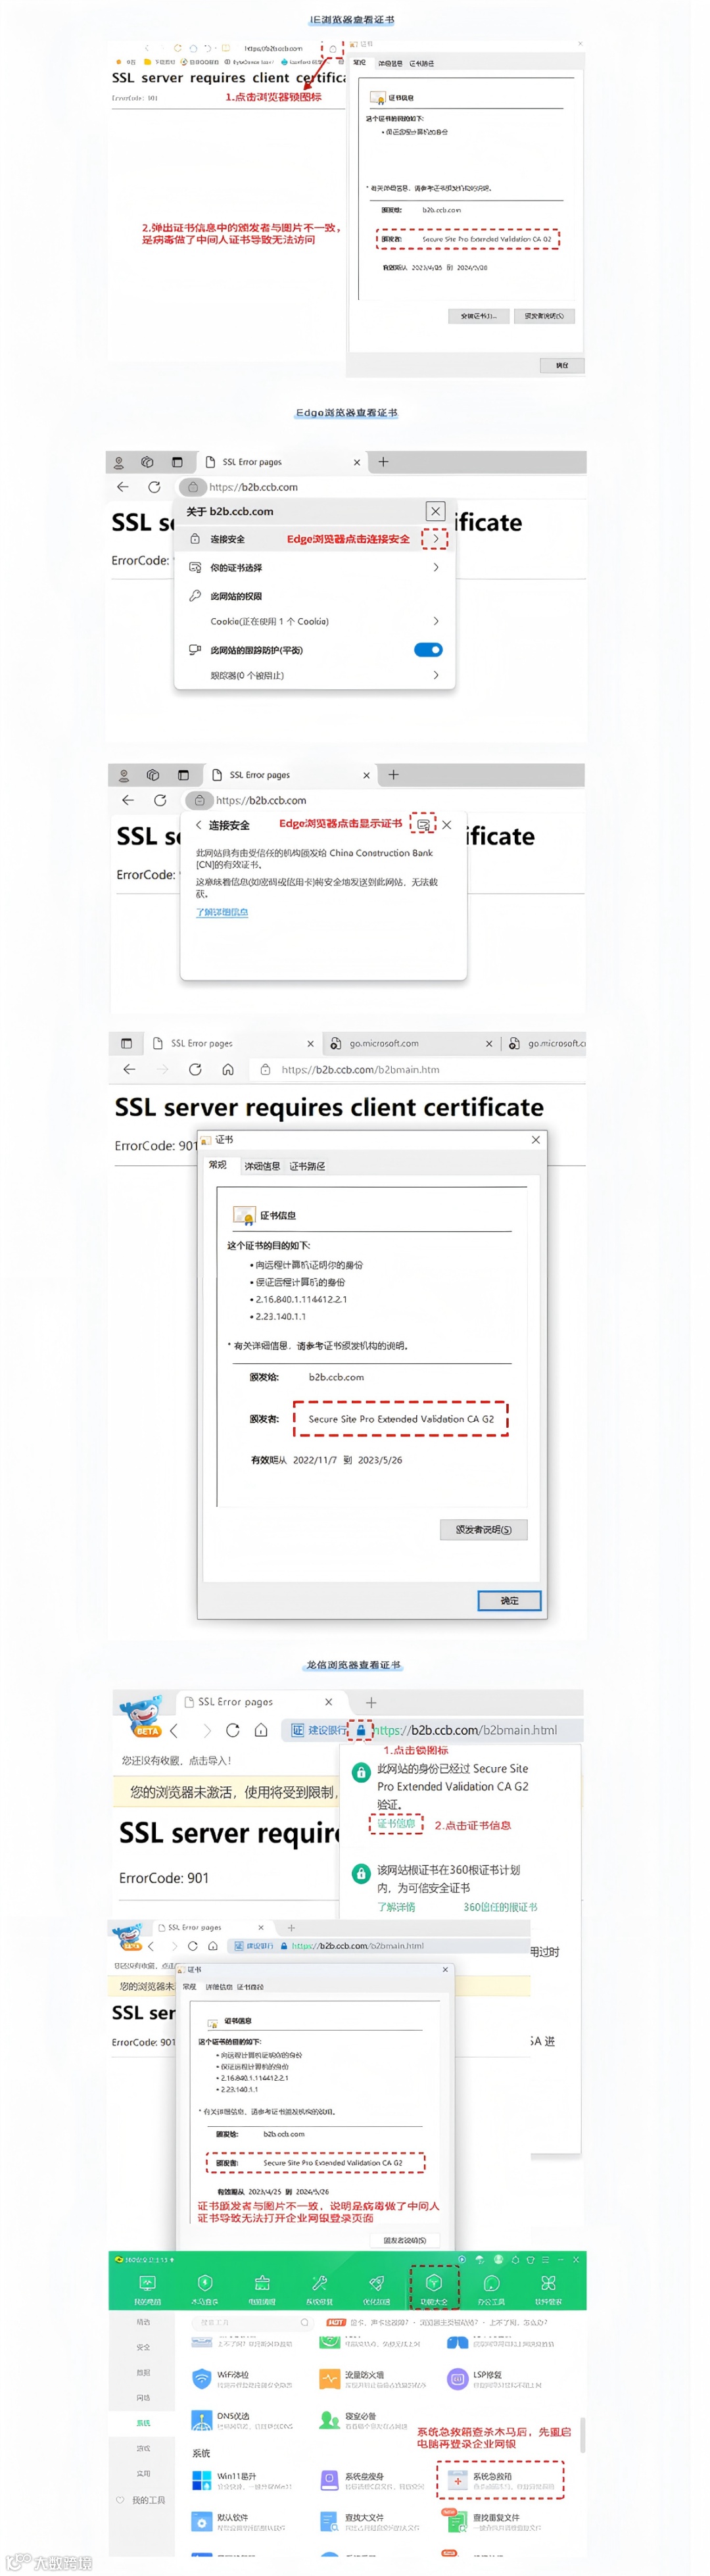Open Win11升级 tool
Screen dimensions: 710x2576
click(242, 2481)
